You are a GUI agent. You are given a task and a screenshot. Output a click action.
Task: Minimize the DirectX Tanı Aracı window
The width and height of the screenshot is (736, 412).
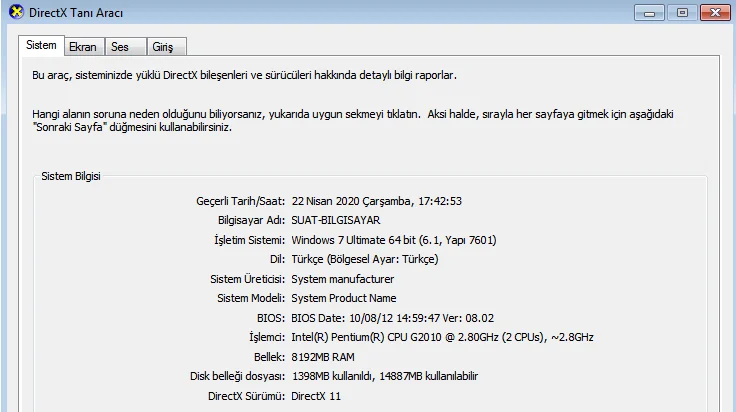(x=649, y=13)
